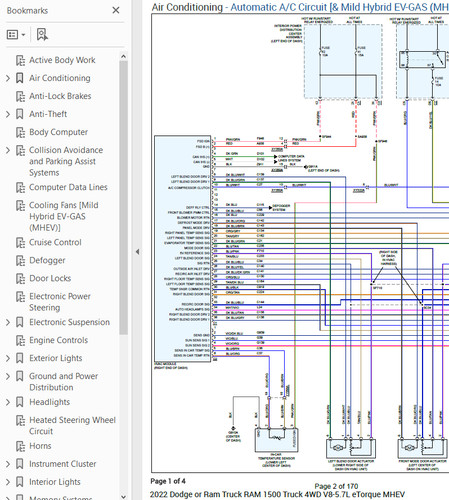Expand Ground and Power Distribution bookmark
This screenshot has width=449, height=500.
tap(8, 376)
